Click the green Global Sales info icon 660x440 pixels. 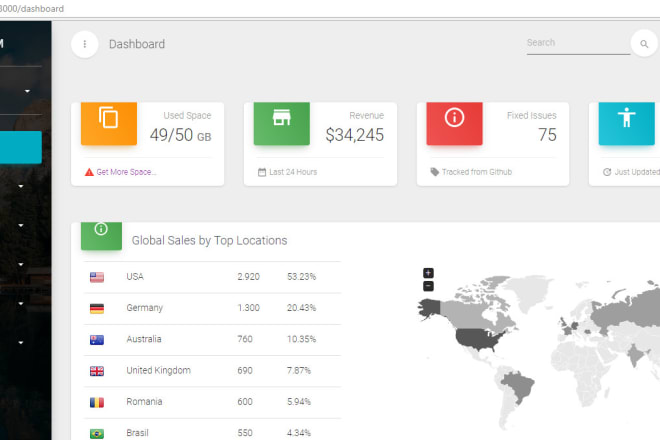pos(101,229)
